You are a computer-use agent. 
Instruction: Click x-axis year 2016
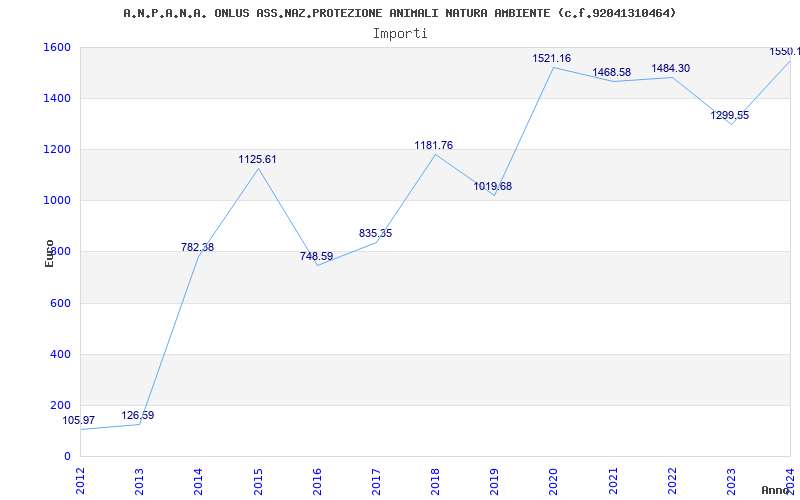click(317, 481)
